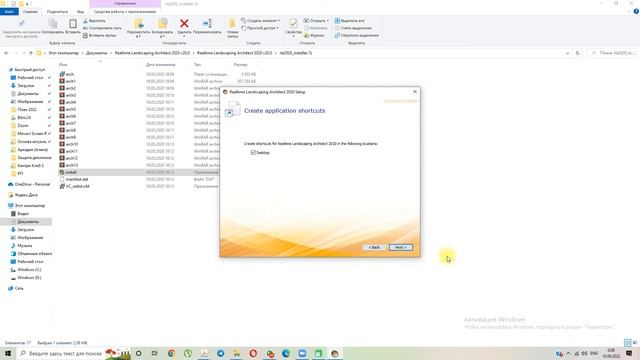Open the Open (Открыть) dropdown in ribbon
640x360 pixels.
(x=316, y=20)
